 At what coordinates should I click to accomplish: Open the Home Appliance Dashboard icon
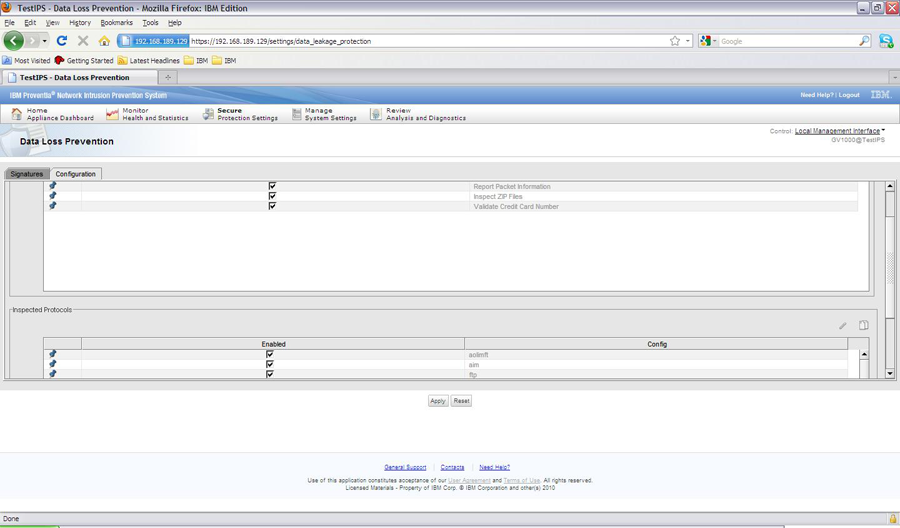point(17,114)
